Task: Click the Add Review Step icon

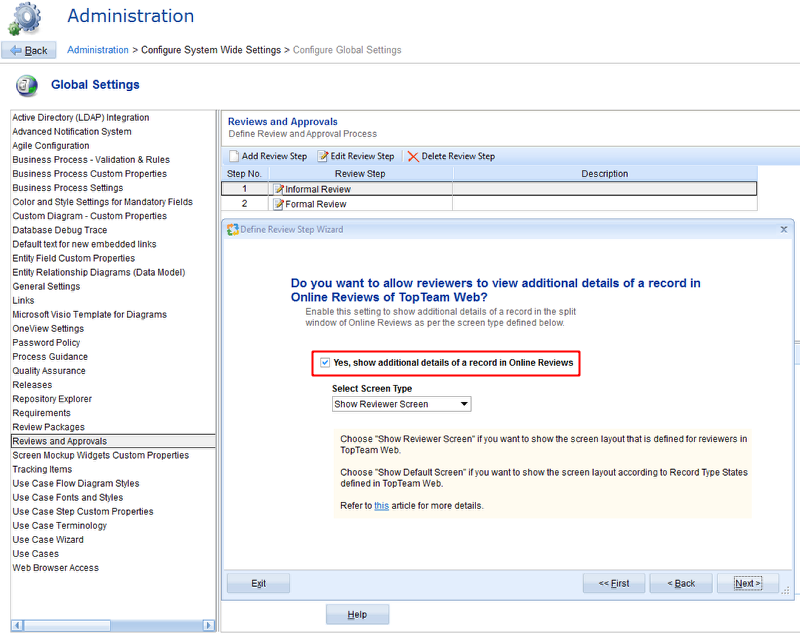Action: (234, 156)
